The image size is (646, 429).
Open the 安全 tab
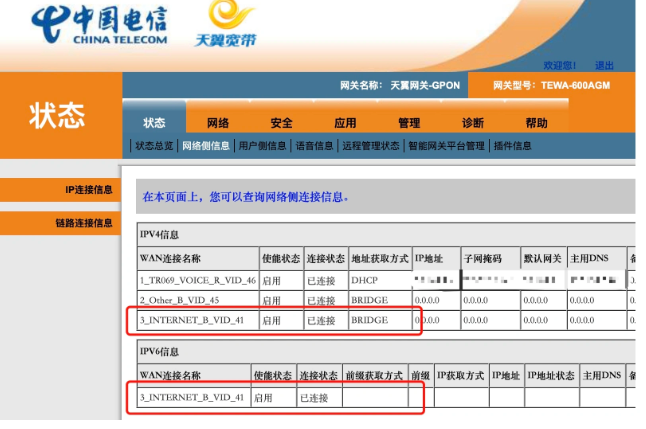[282, 123]
